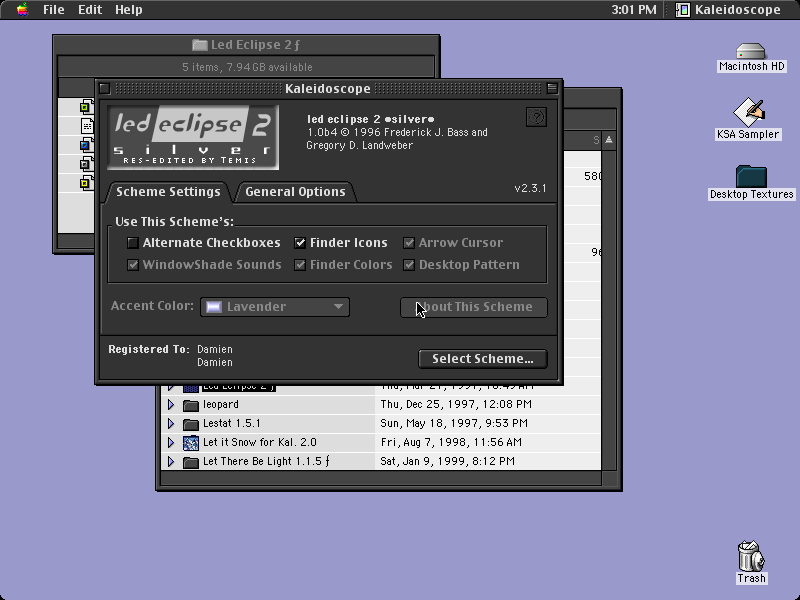Click the led eclipse 2 silver logo
This screenshot has width=800, height=600.
point(193,137)
